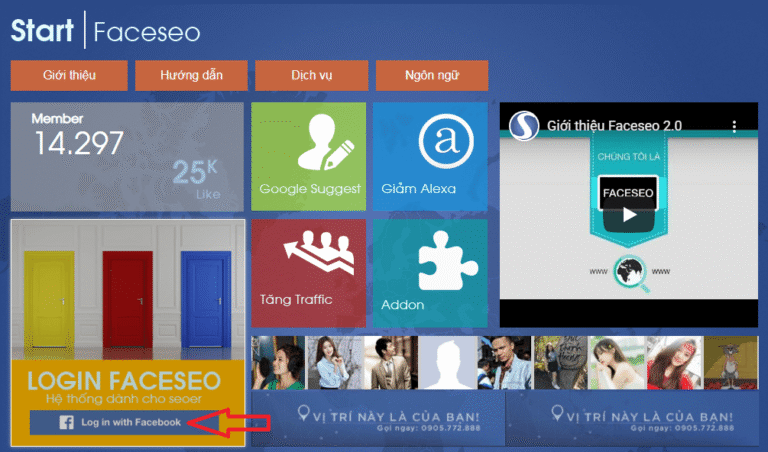The width and height of the screenshot is (768, 452).
Task: Click the Start Faceseo header logo
Action: [106, 30]
